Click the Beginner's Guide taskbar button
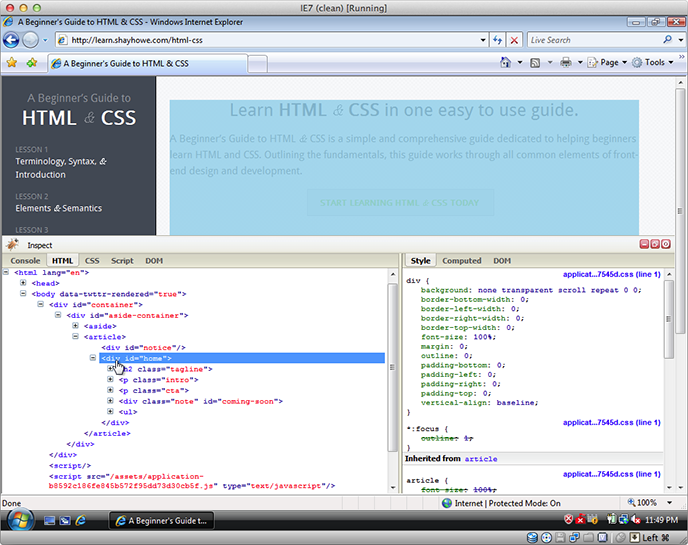The height and width of the screenshot is (545, 688). pyautogui.click(x=161, y=521)
